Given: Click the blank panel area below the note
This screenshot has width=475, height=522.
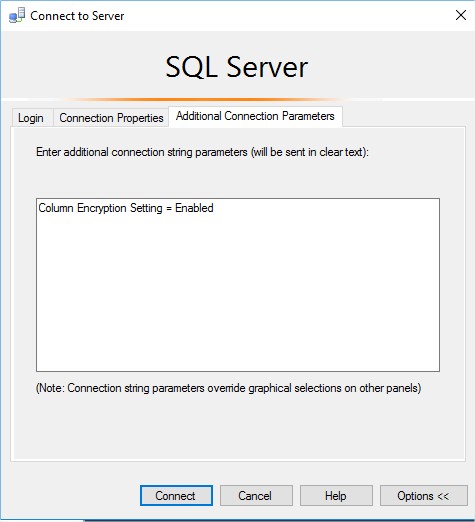Looking at the screenshot, I should coord(238,428).
